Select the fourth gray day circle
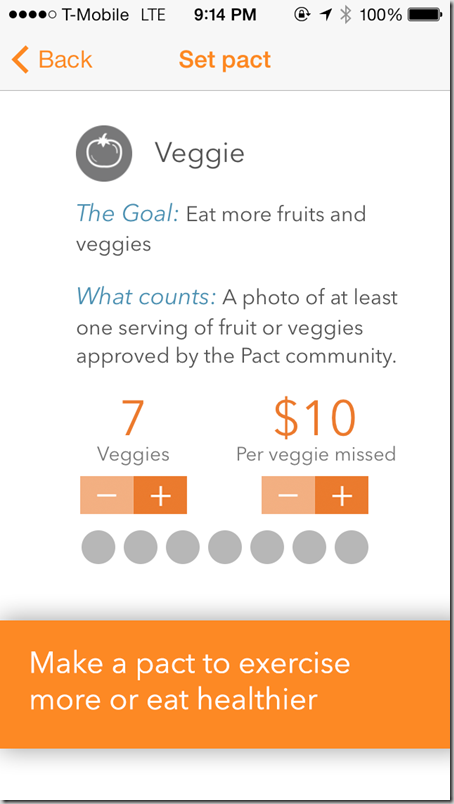This screenshot has width=454, height=804. (225, 547)
